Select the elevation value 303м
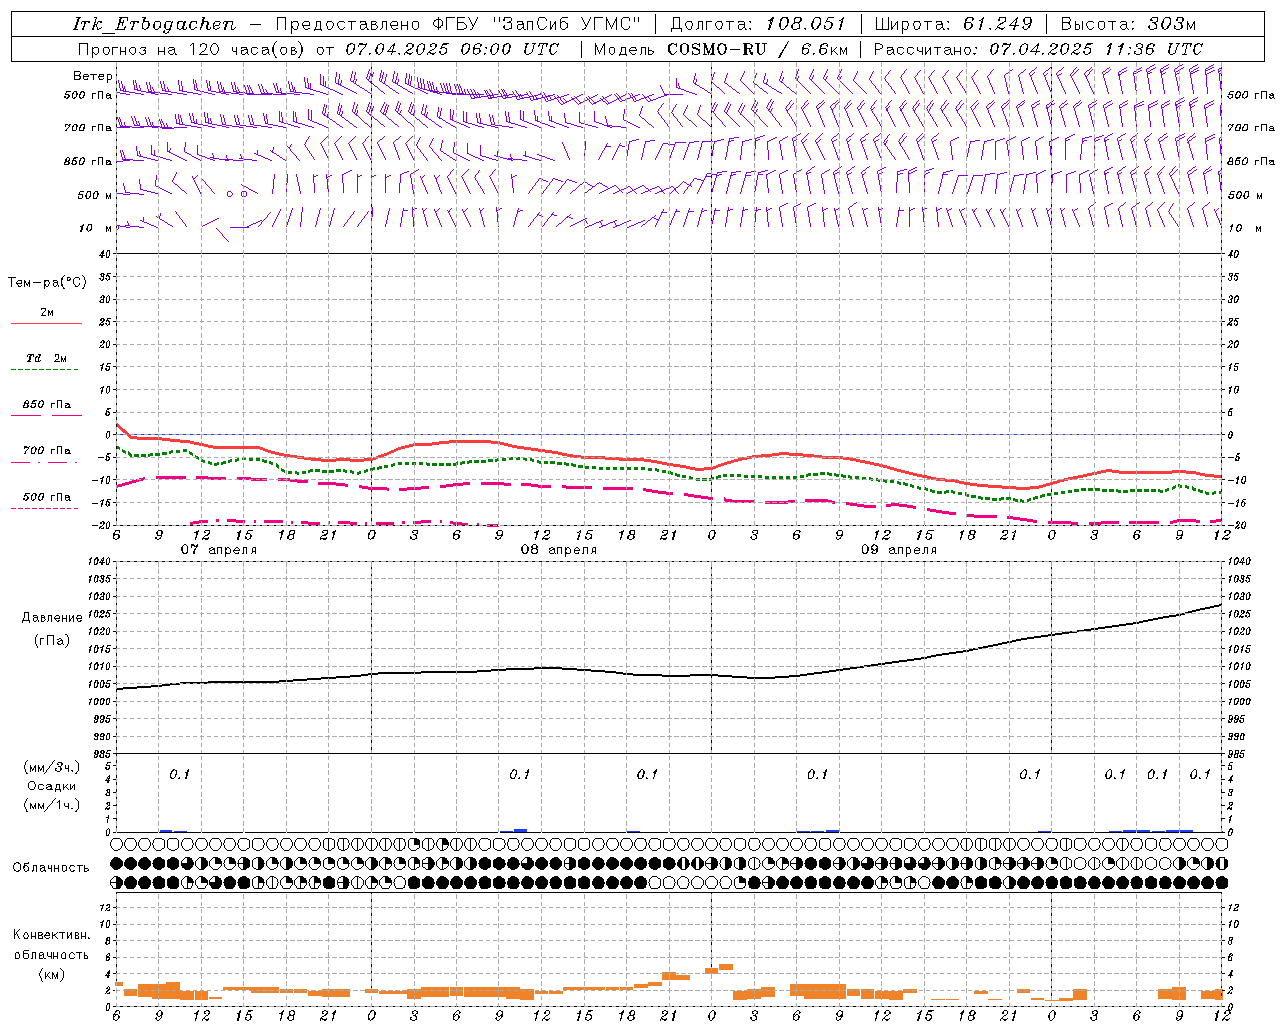Screen dimensions: 1280x1024 pos(1172,24)
